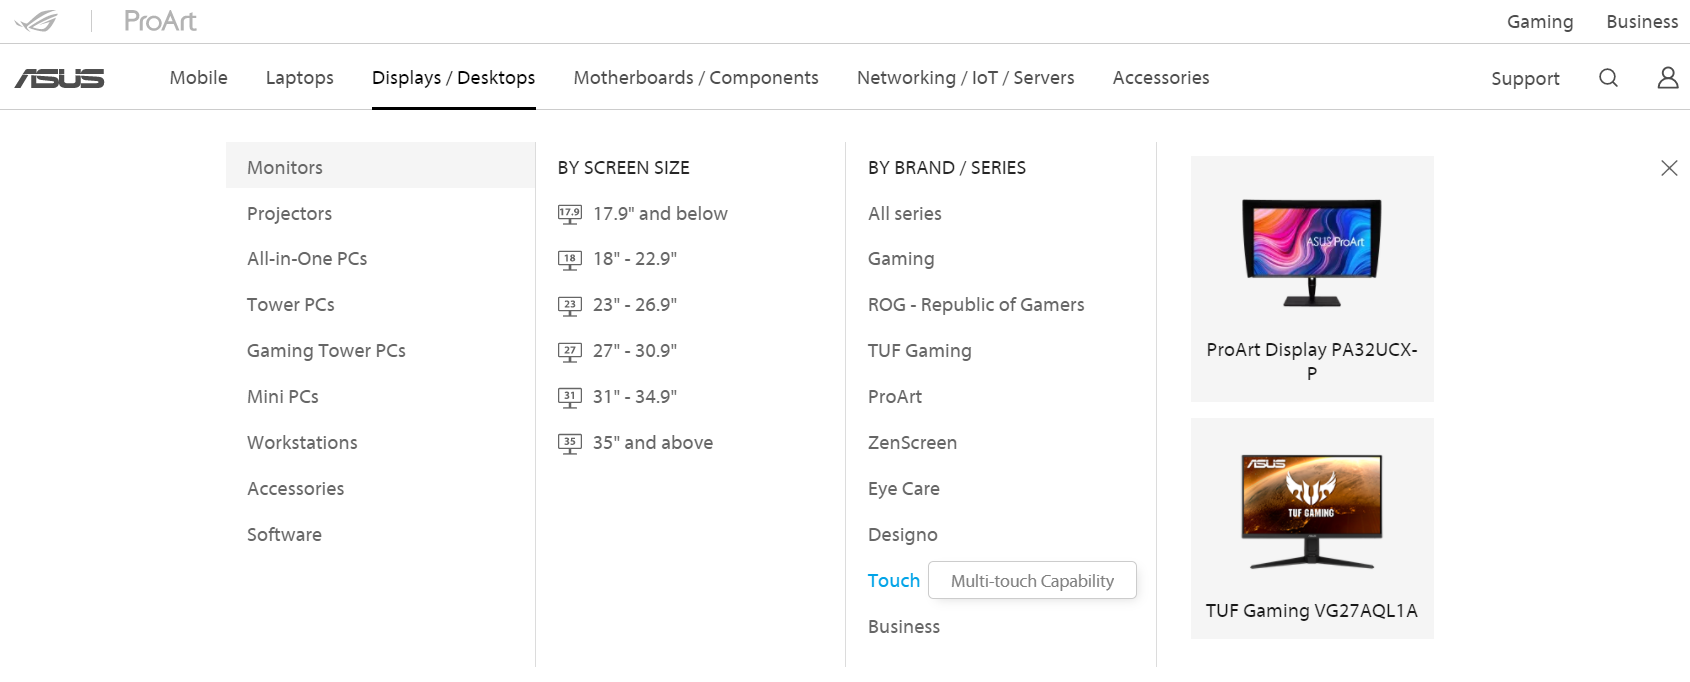This screenshot has height=682, width=1690.
Task: Open the Mobile menu
Action: [199, 78]
